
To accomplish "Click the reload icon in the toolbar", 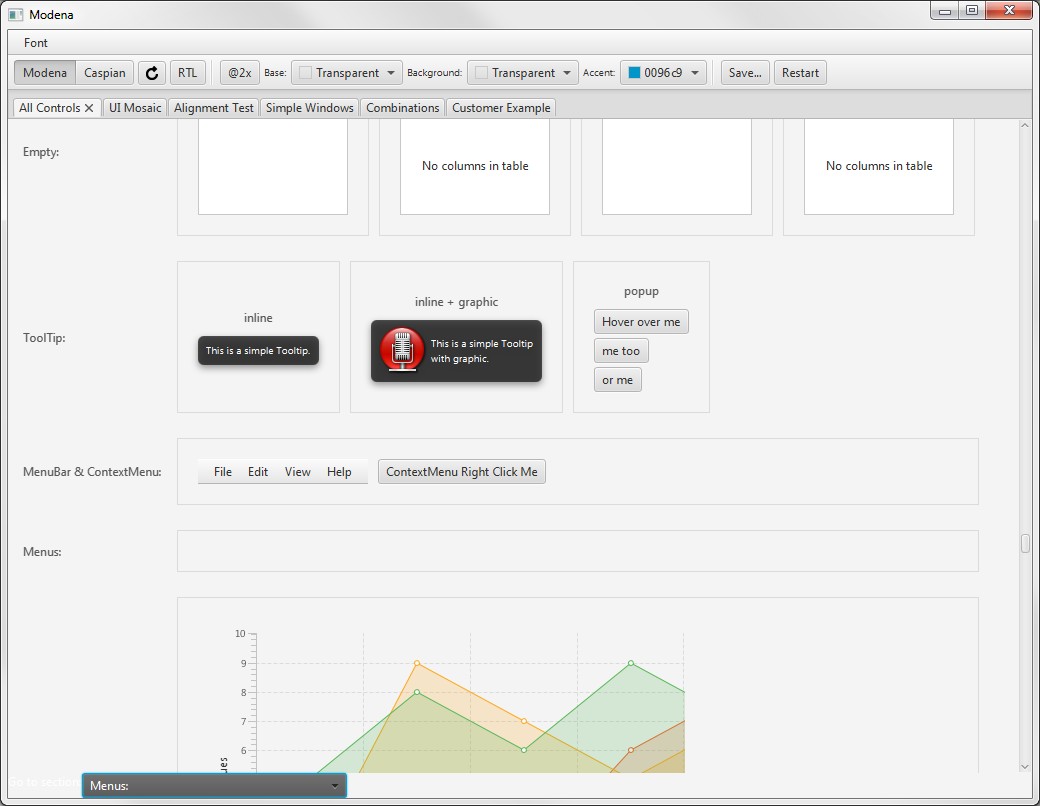I will tap(152, 73).
